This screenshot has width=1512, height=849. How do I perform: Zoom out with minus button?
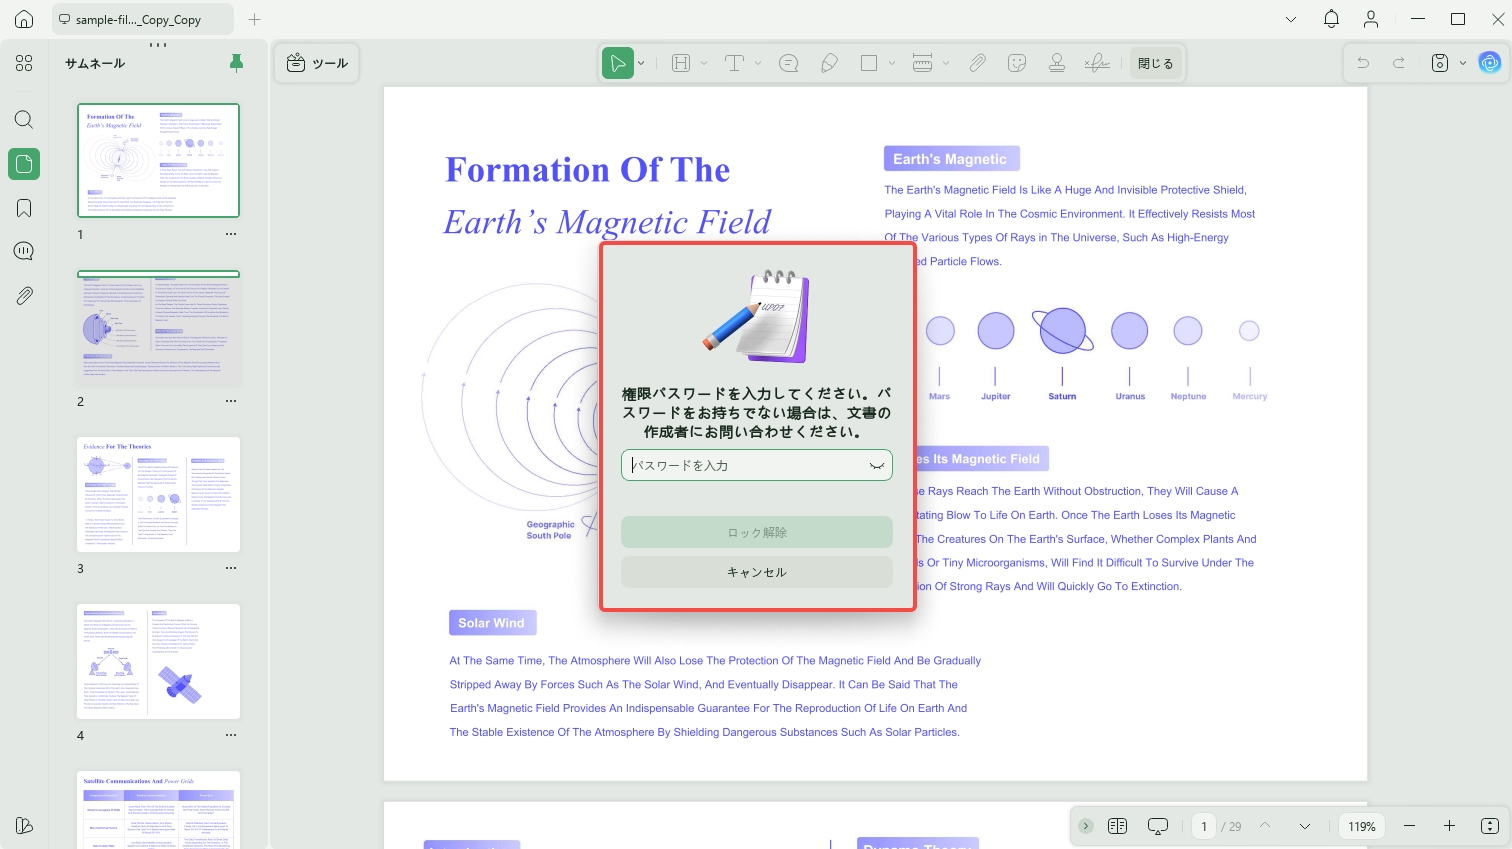pyautogui.click(x=1409, y=826)
